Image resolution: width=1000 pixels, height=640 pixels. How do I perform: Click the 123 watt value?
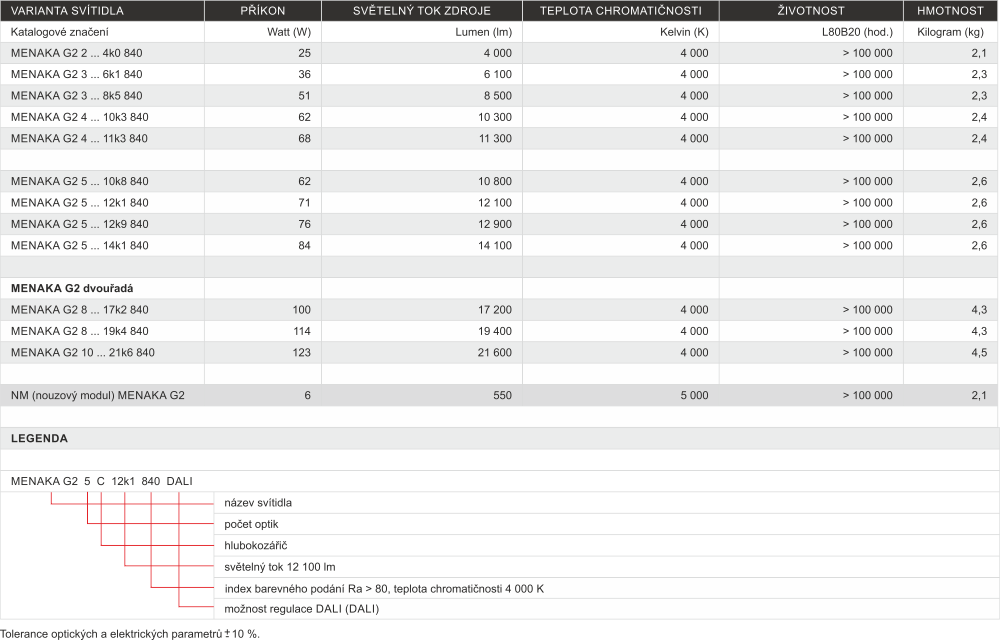pos(302,353)
